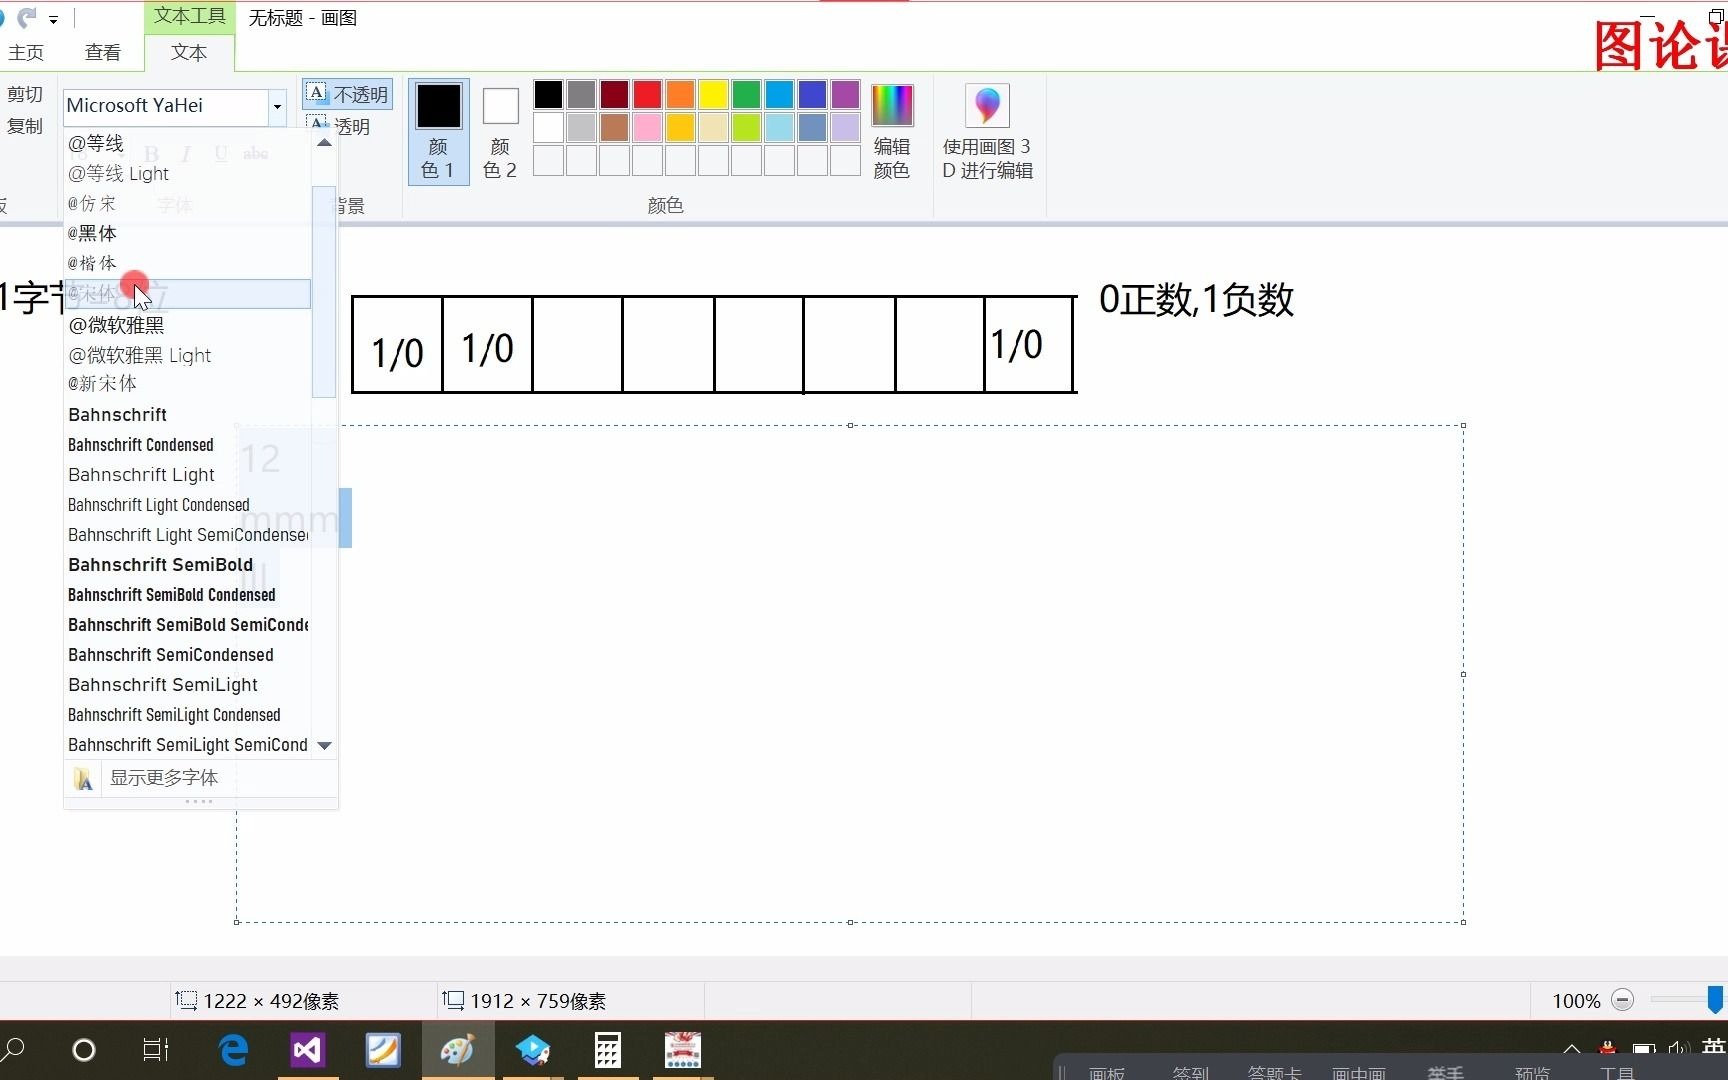Select @黑体 from the open font list
Viewport: 1728px width, 1080px height.
91,233
